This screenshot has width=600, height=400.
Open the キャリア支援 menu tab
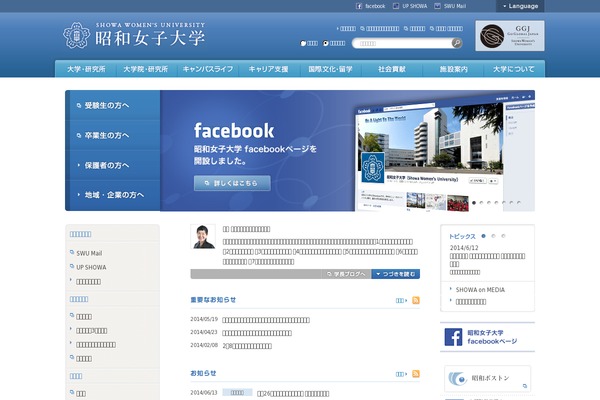[269, 69]
